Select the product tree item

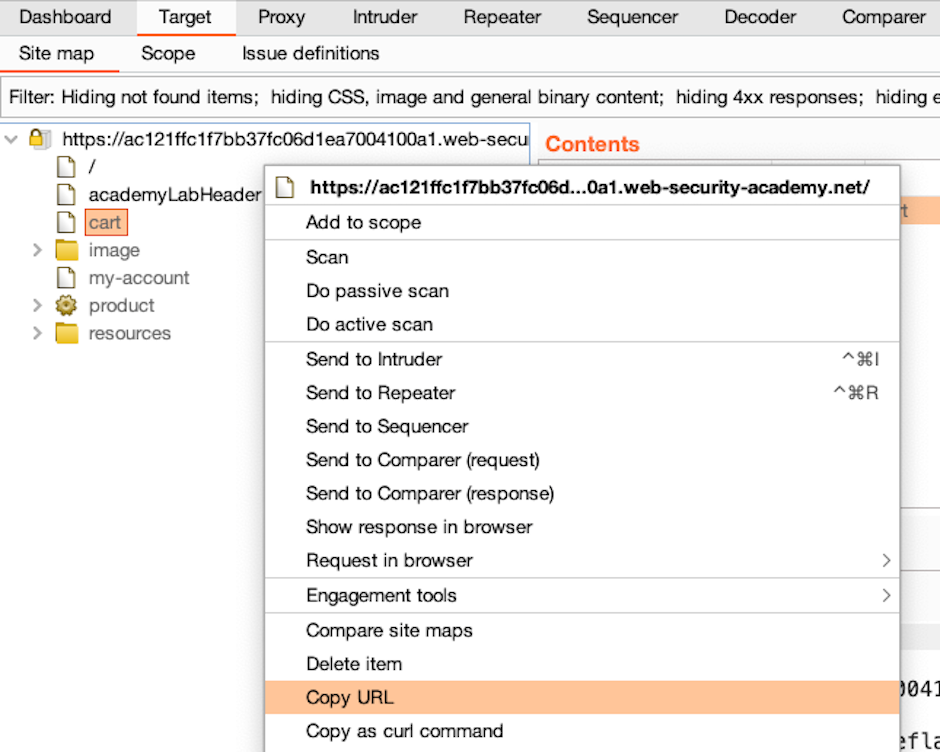pyautogui.click(x=121, y=305)
